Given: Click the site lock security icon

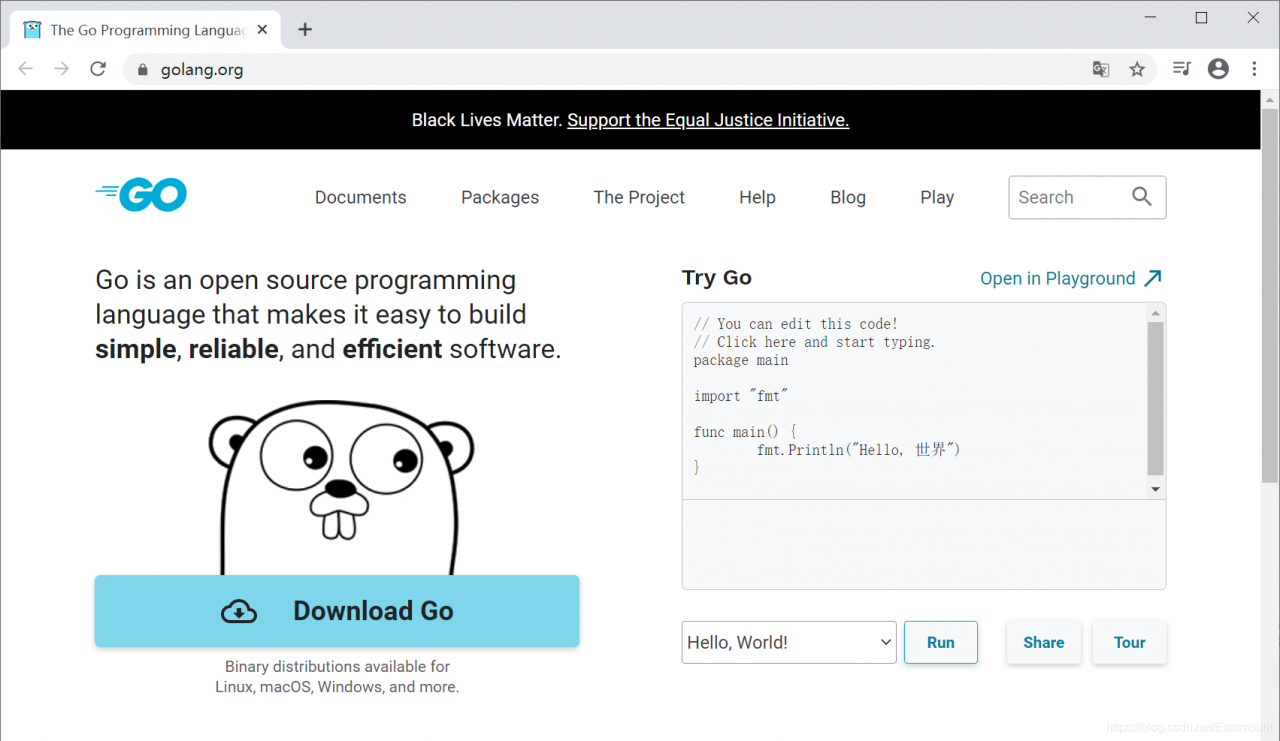Looking at the screenshot, I should point(142,69).
